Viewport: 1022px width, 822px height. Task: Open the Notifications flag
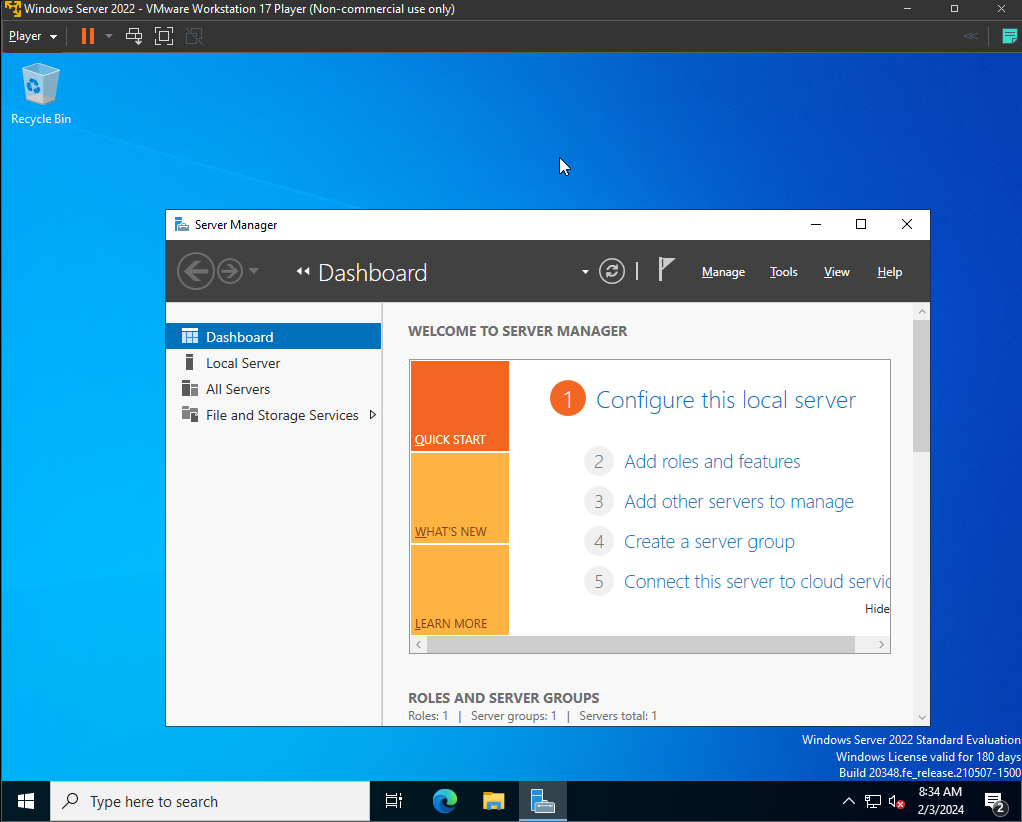coord(665,269)
